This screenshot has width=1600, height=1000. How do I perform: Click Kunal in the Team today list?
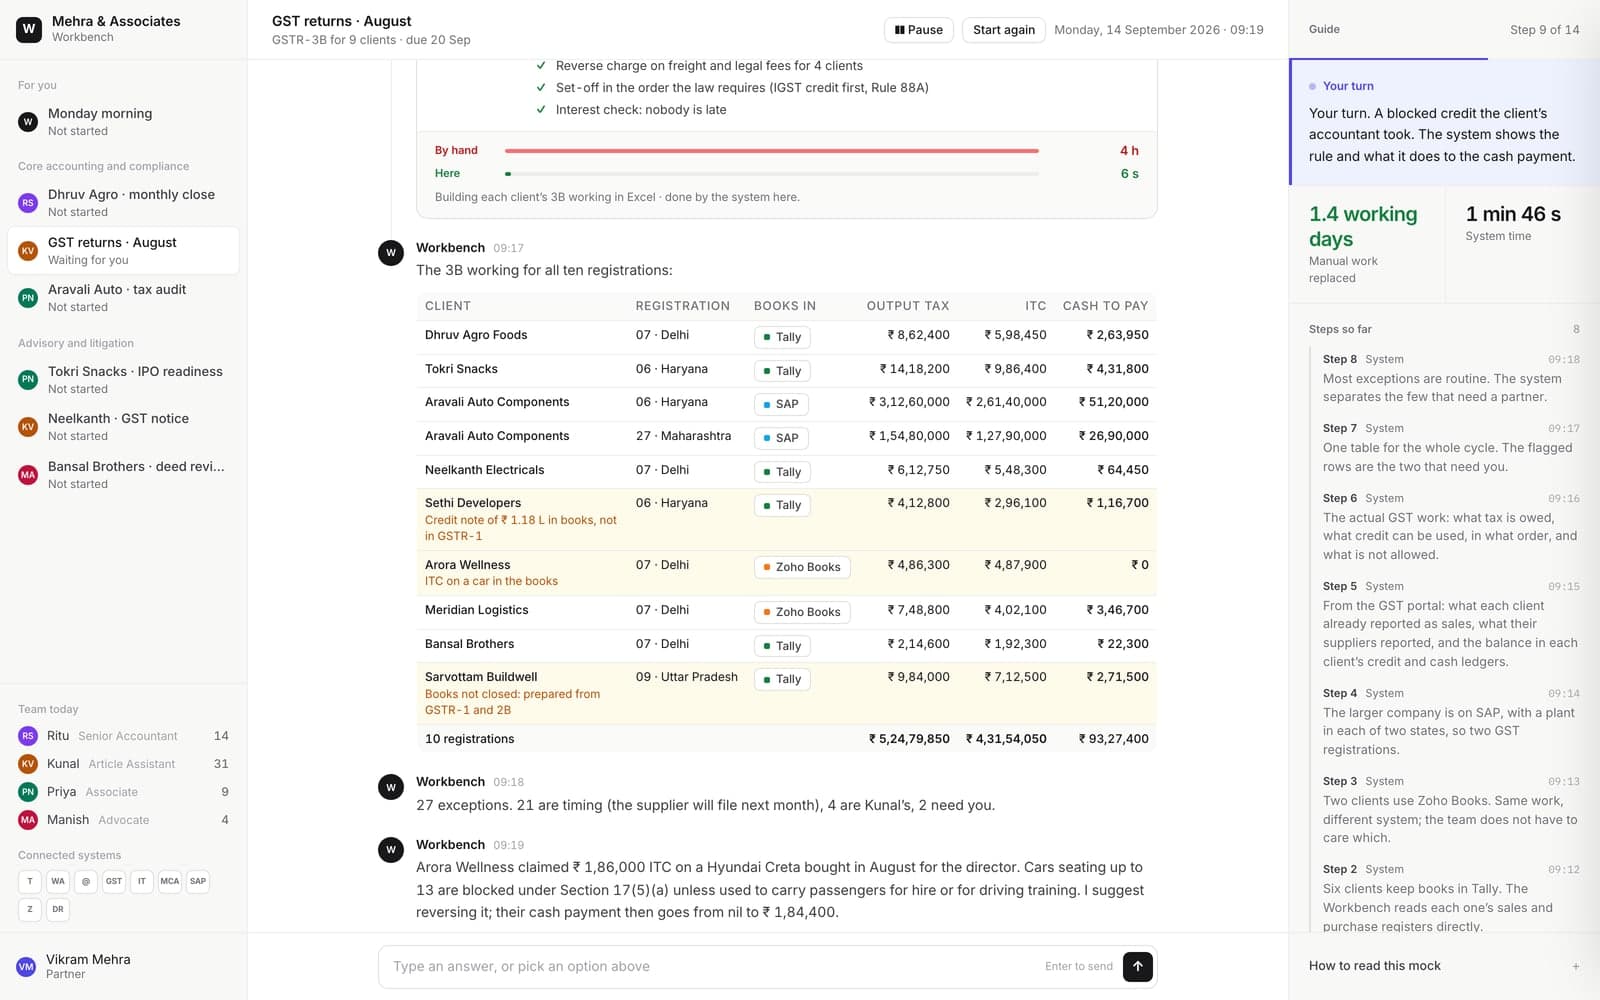[x=123, y=764]
